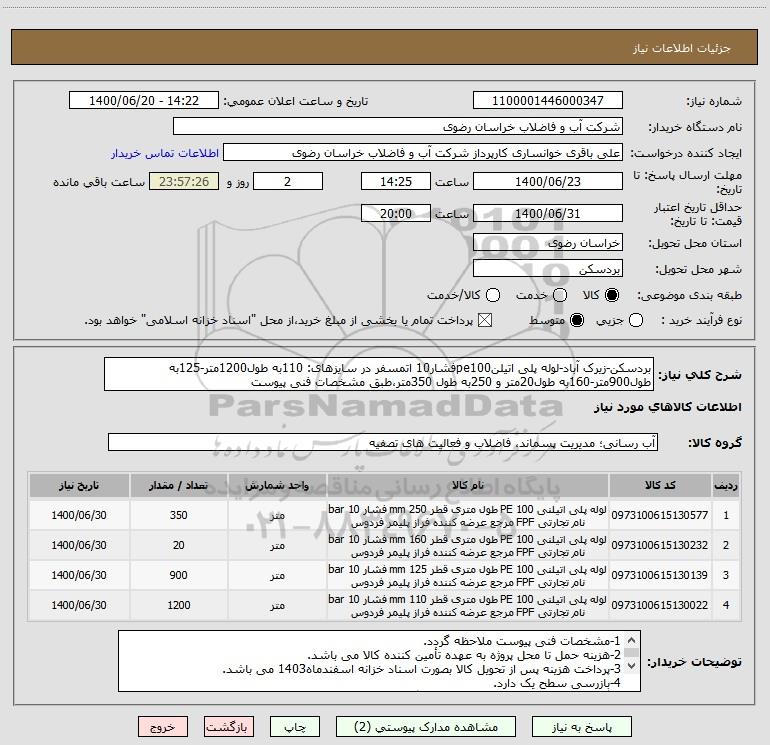Open اطلاعات تماس خریدار link

pos(165,153)
